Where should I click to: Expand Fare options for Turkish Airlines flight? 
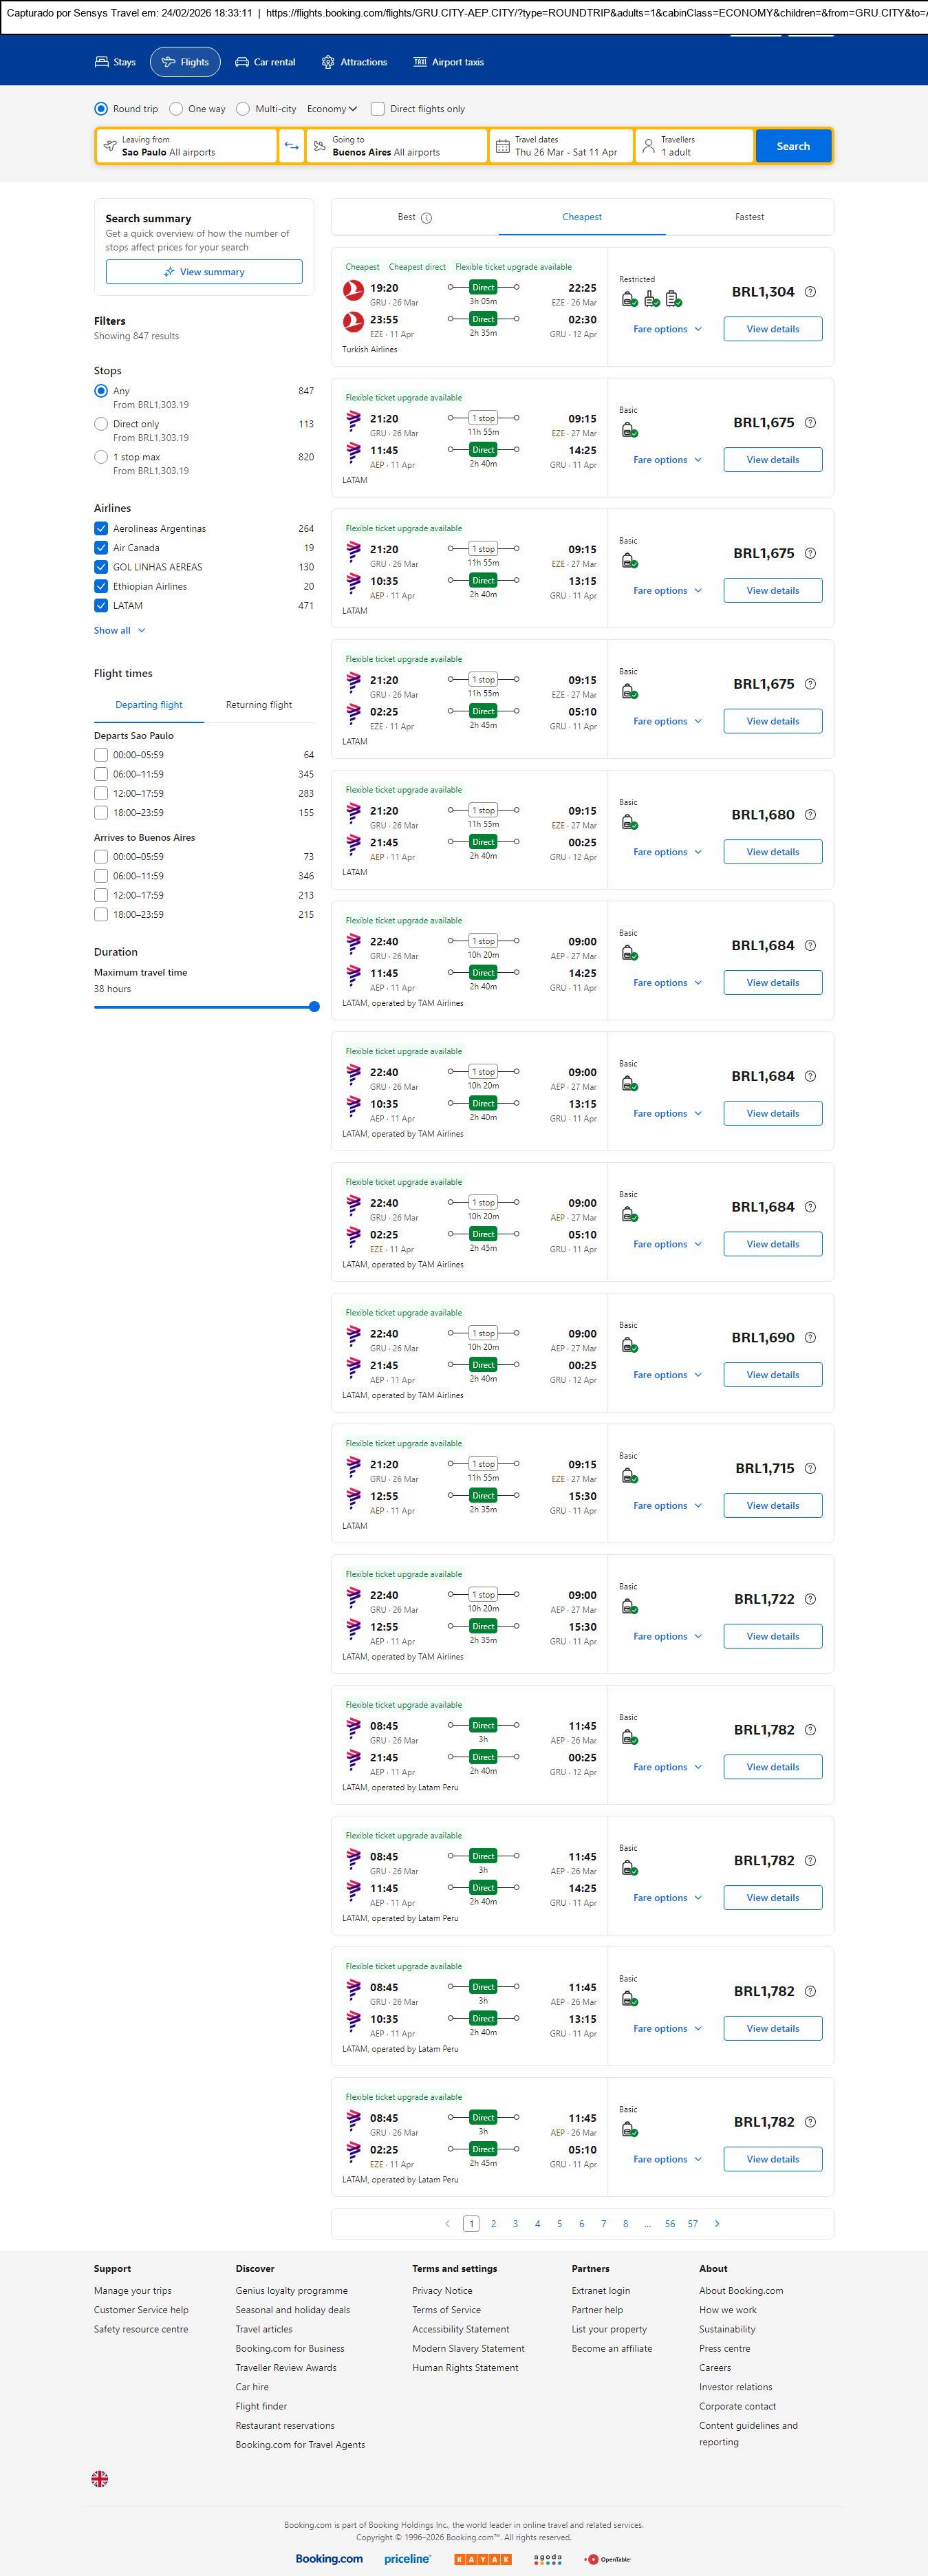click(x=667, y=329)
